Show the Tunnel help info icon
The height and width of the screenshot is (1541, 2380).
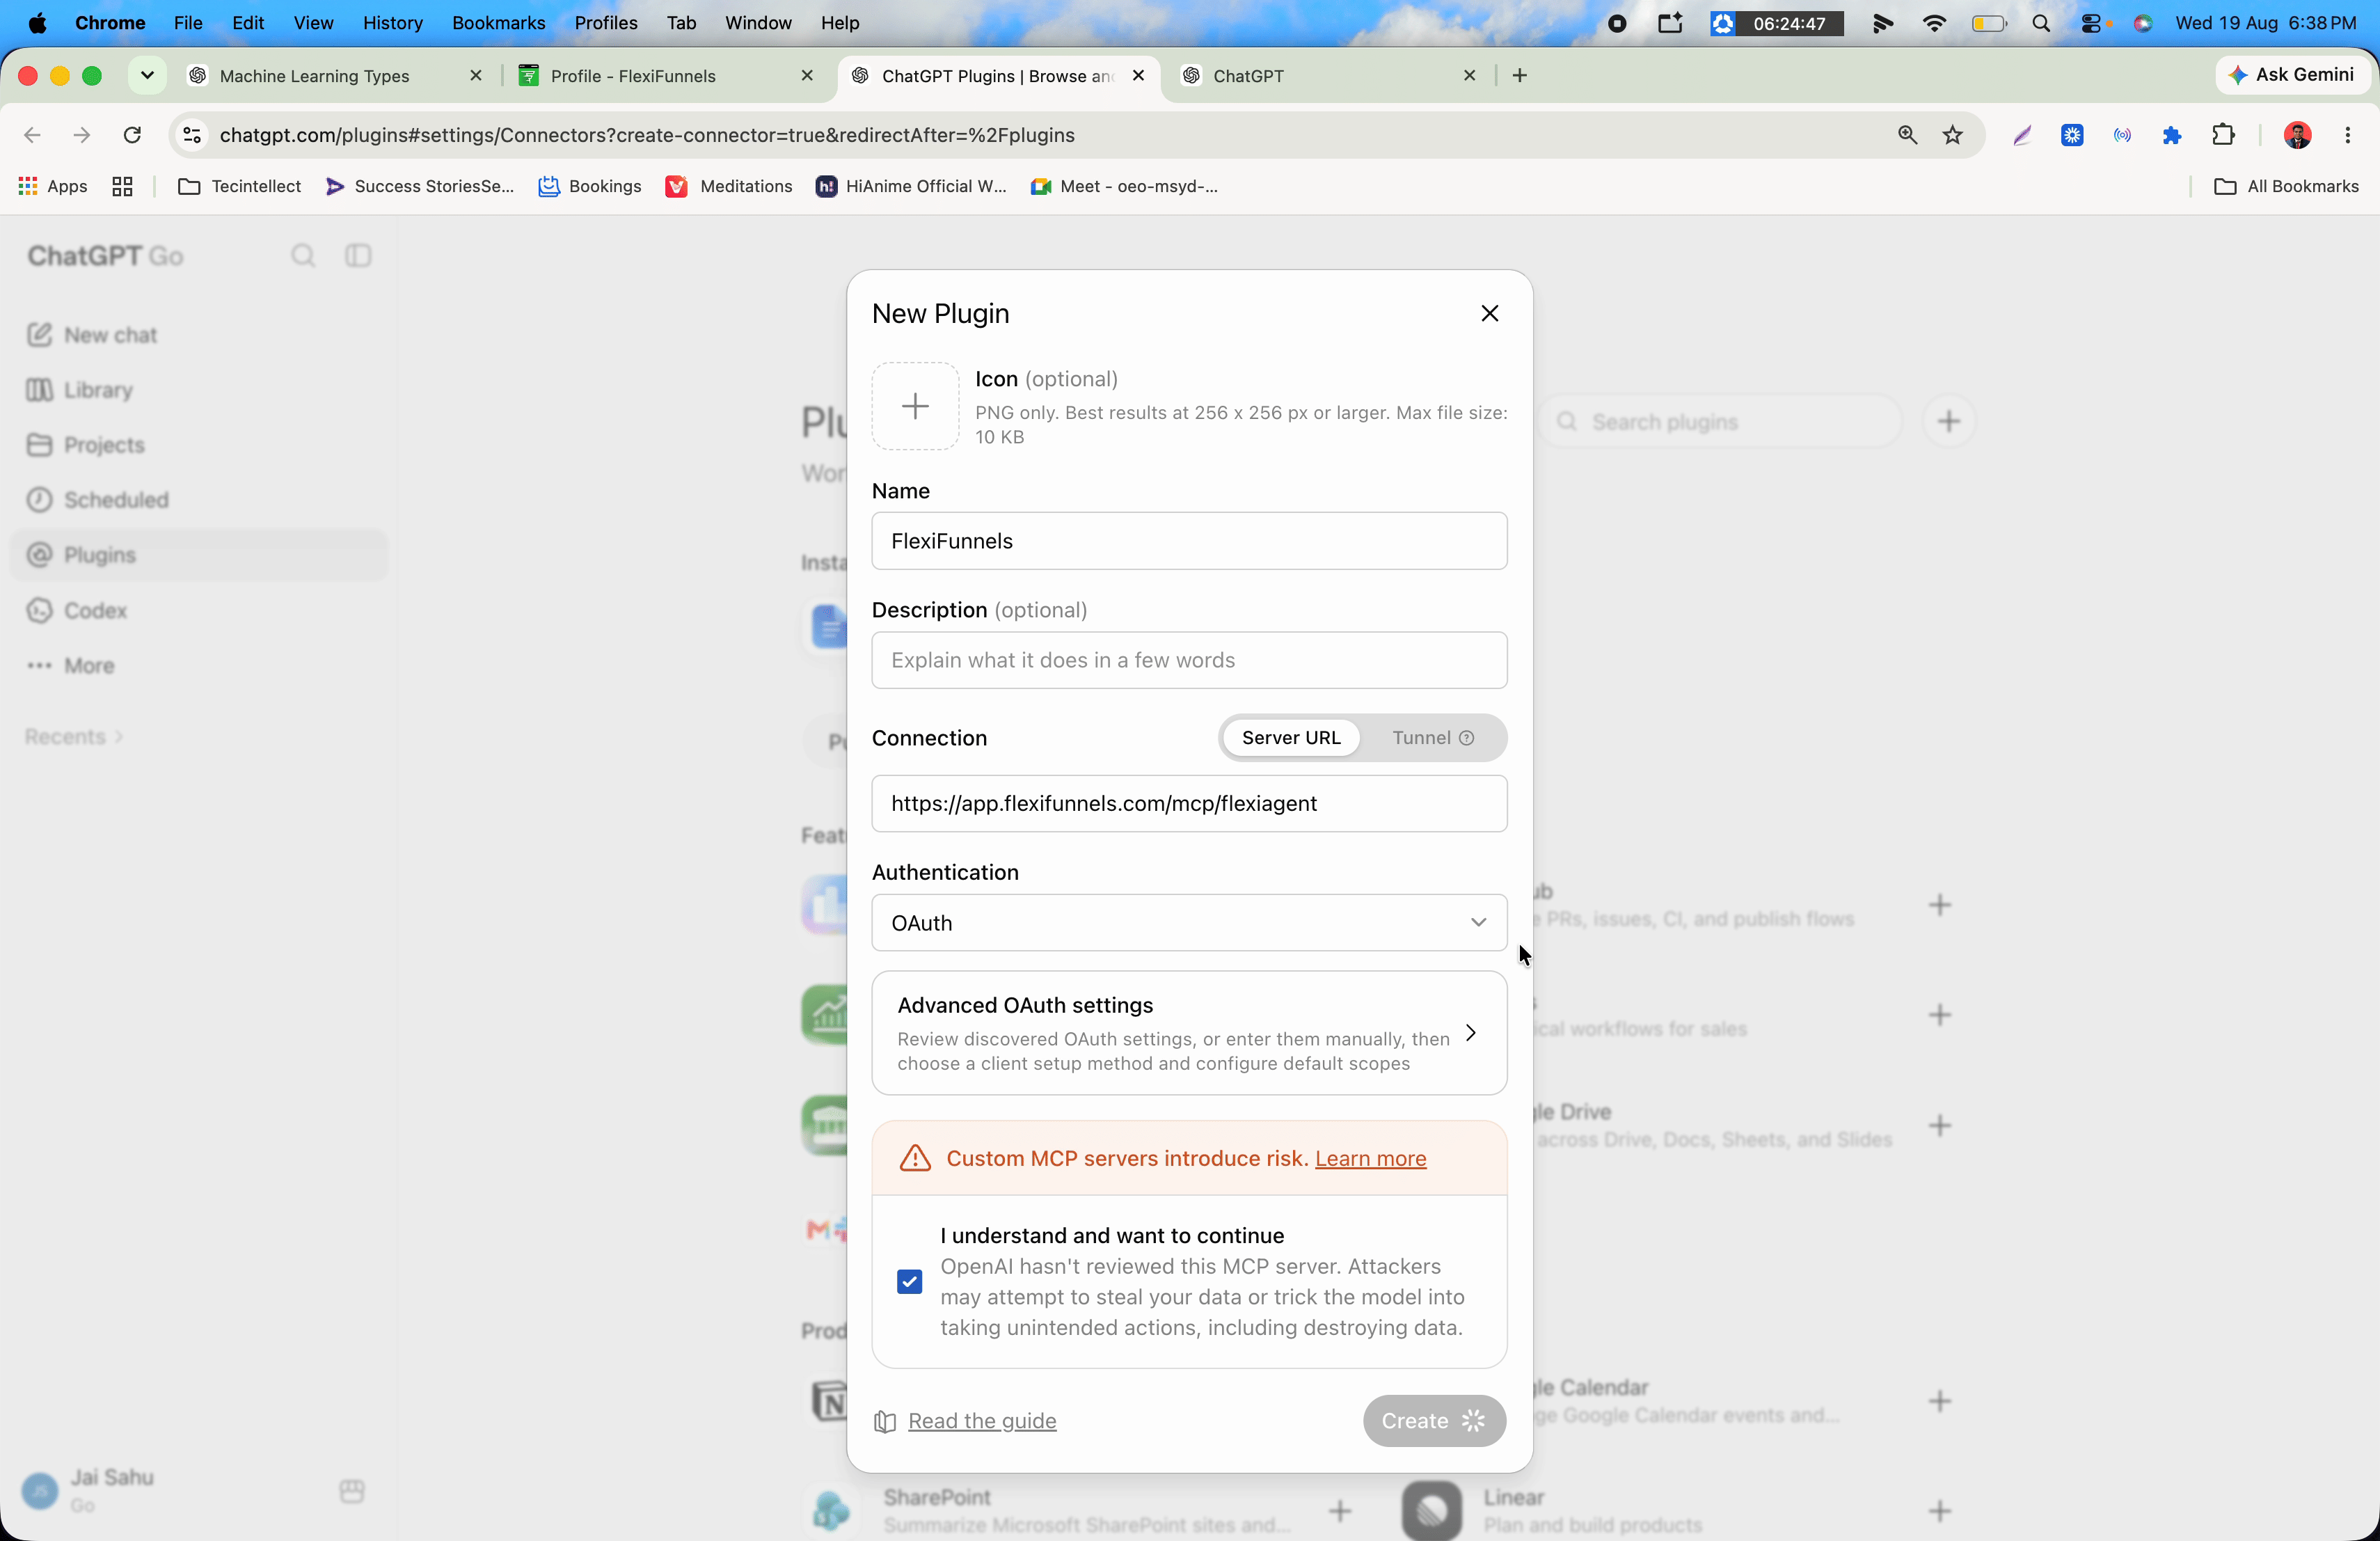pos(1467,738)
